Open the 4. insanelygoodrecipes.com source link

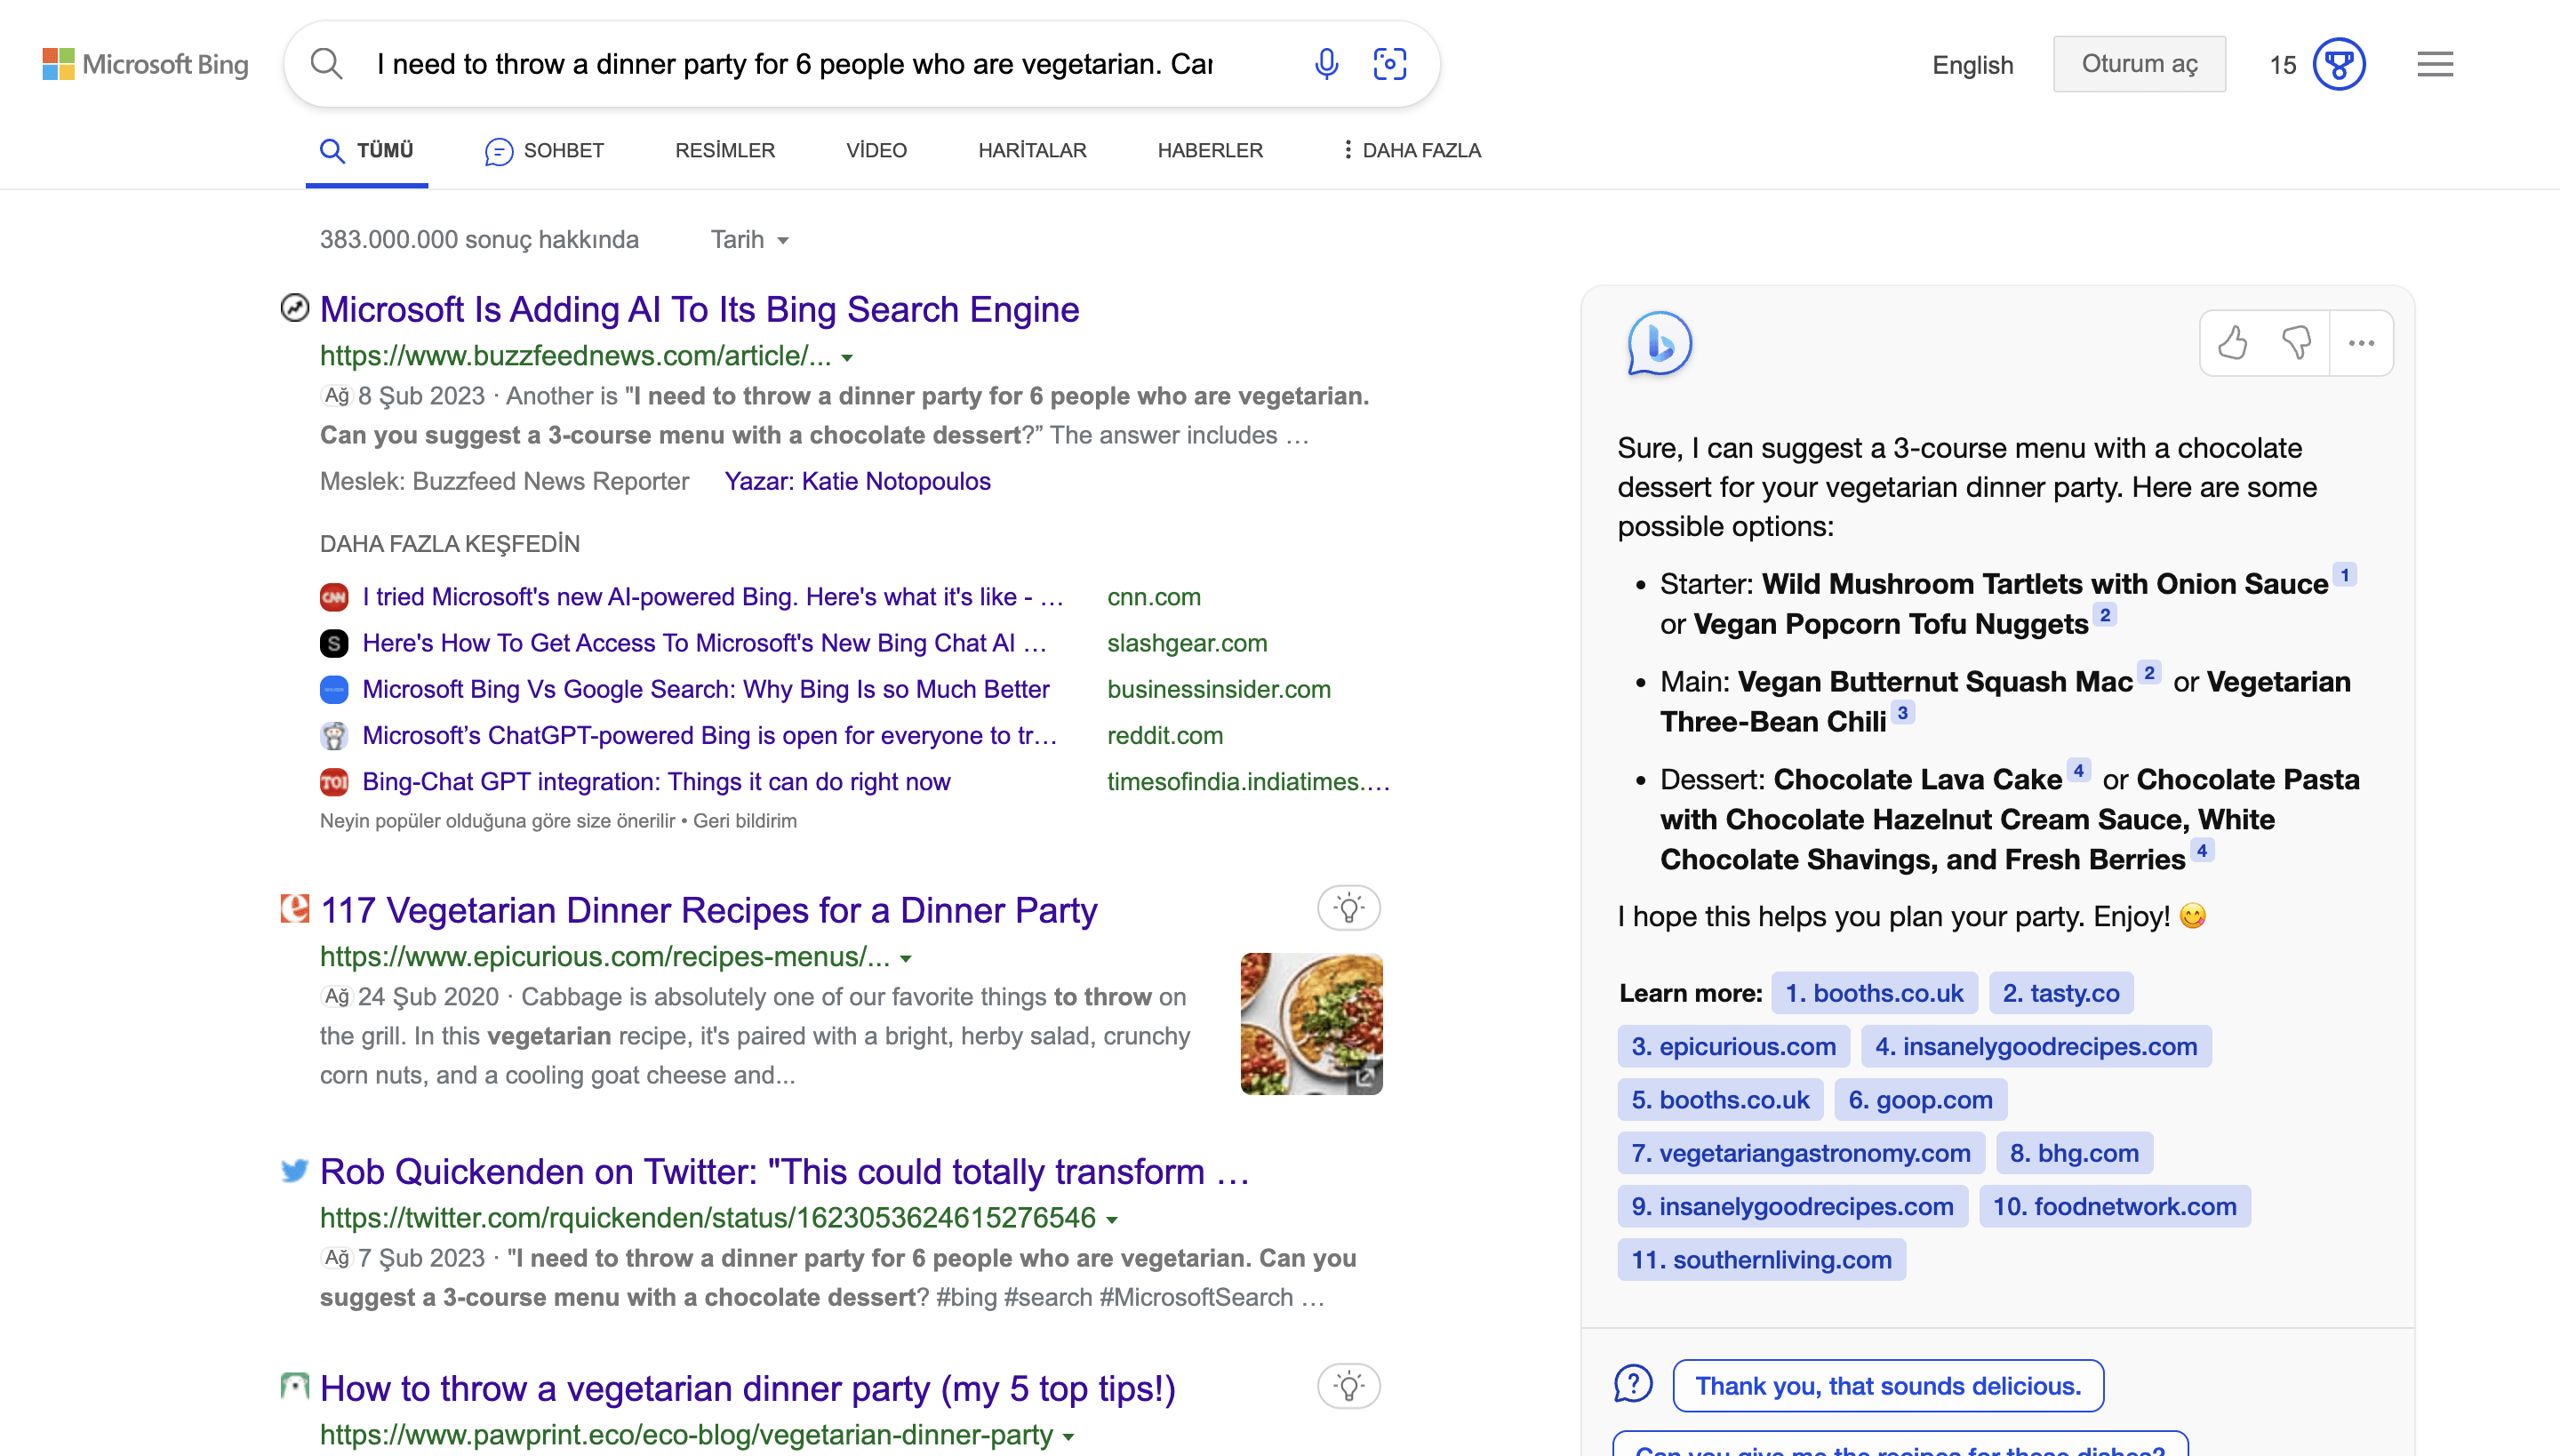[x=2035, y=1046]
